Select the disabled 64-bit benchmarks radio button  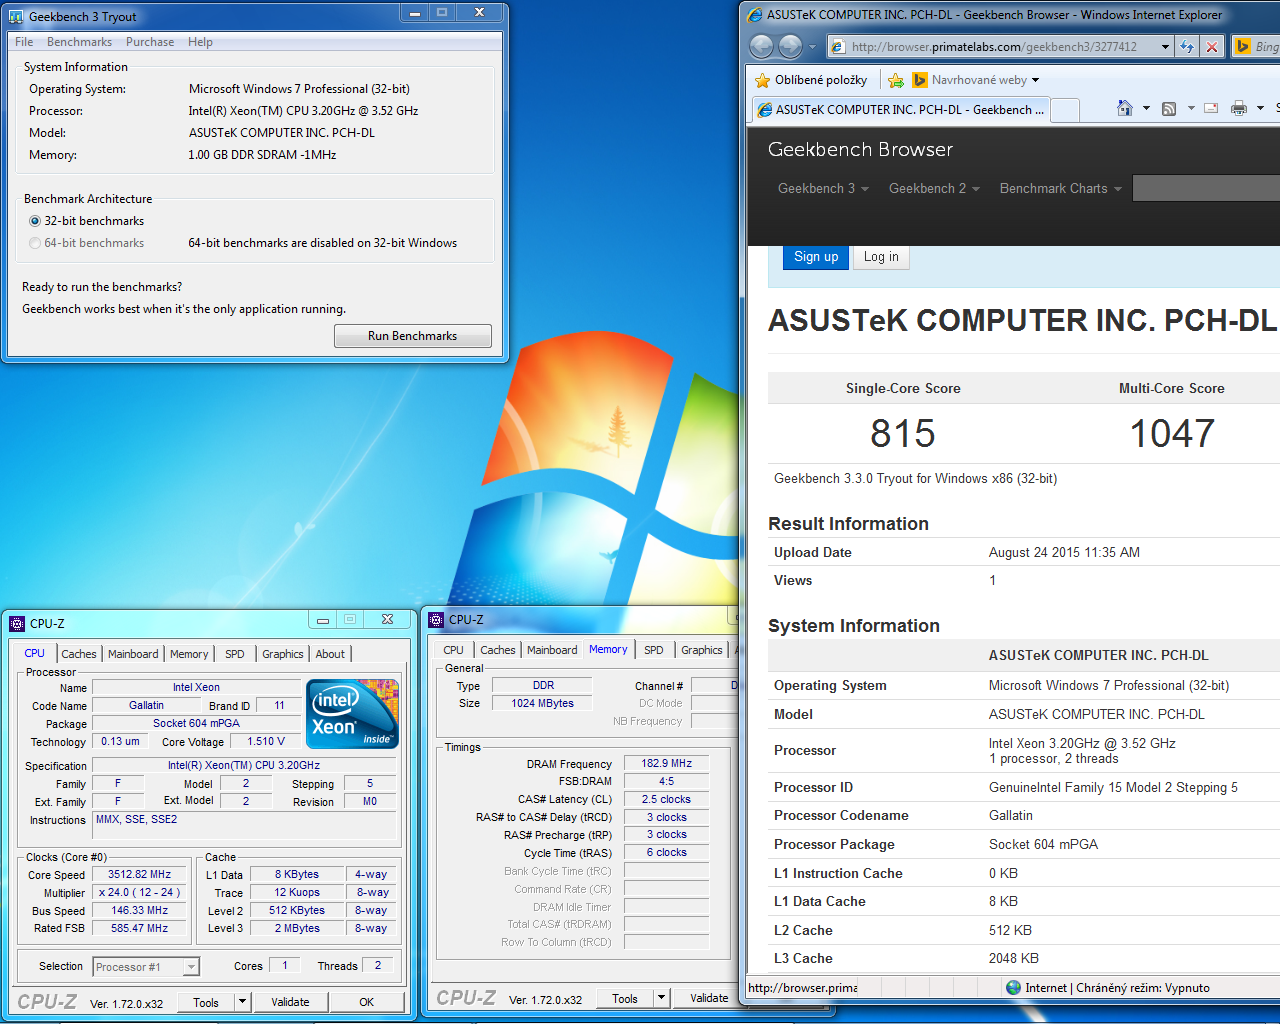(35, 243)
